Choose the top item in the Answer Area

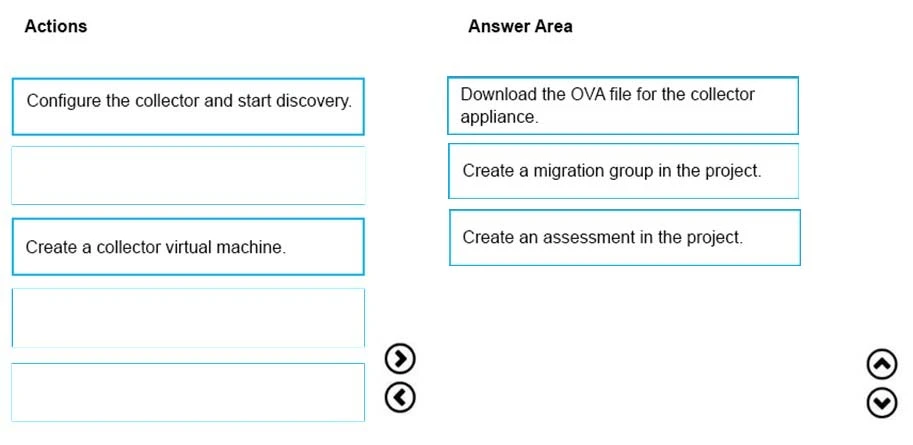coord(623,105)
